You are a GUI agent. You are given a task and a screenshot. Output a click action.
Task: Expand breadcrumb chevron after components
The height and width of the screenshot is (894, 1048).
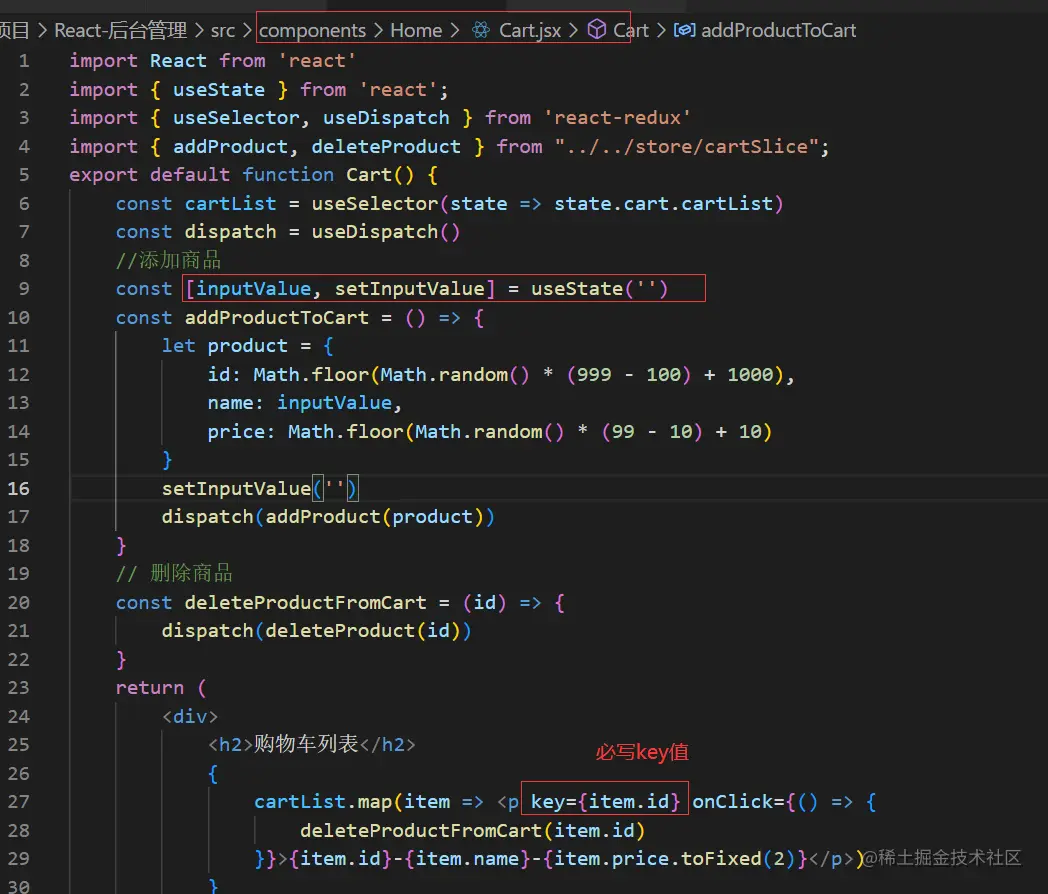pos(378,31)
